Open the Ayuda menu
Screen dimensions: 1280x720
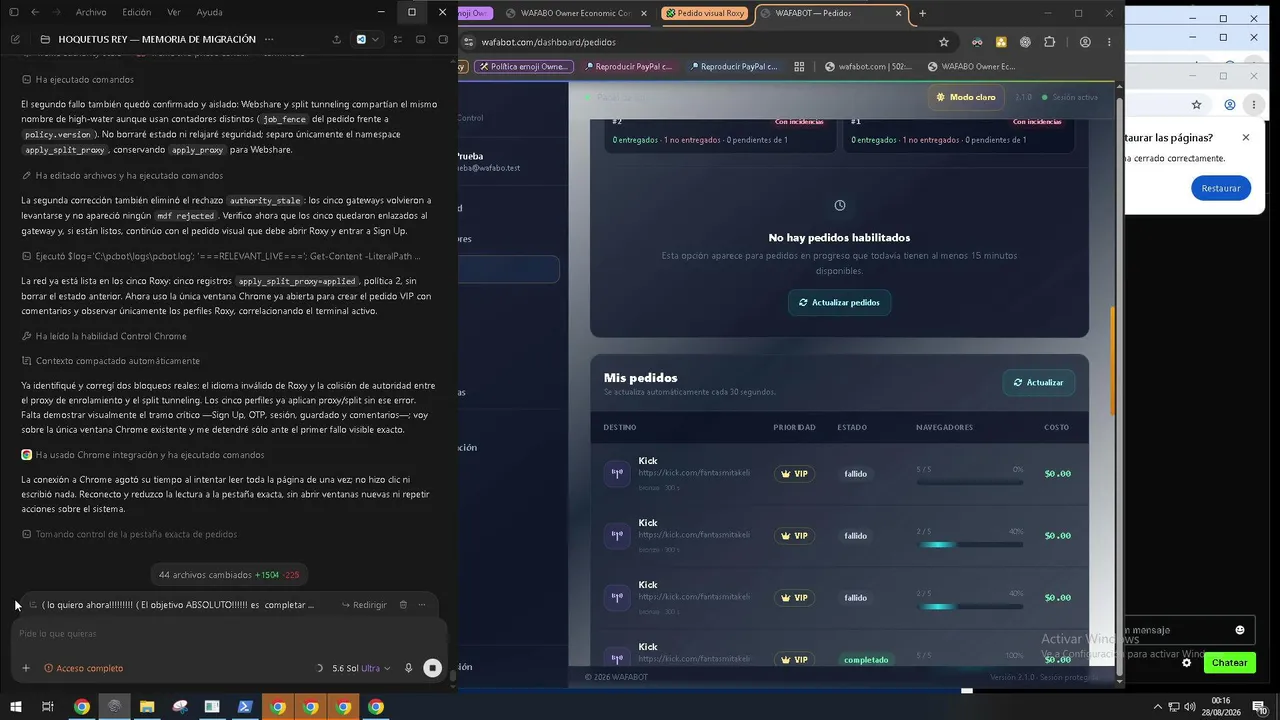(209, 12)
